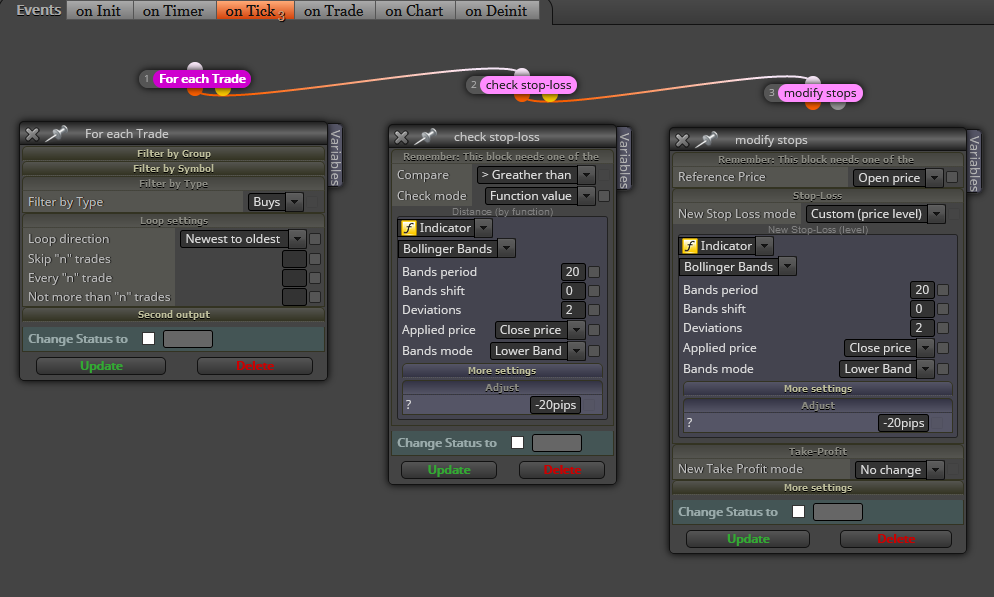
Task: Close the For each Trade panel
Action: tap(32, 134)
